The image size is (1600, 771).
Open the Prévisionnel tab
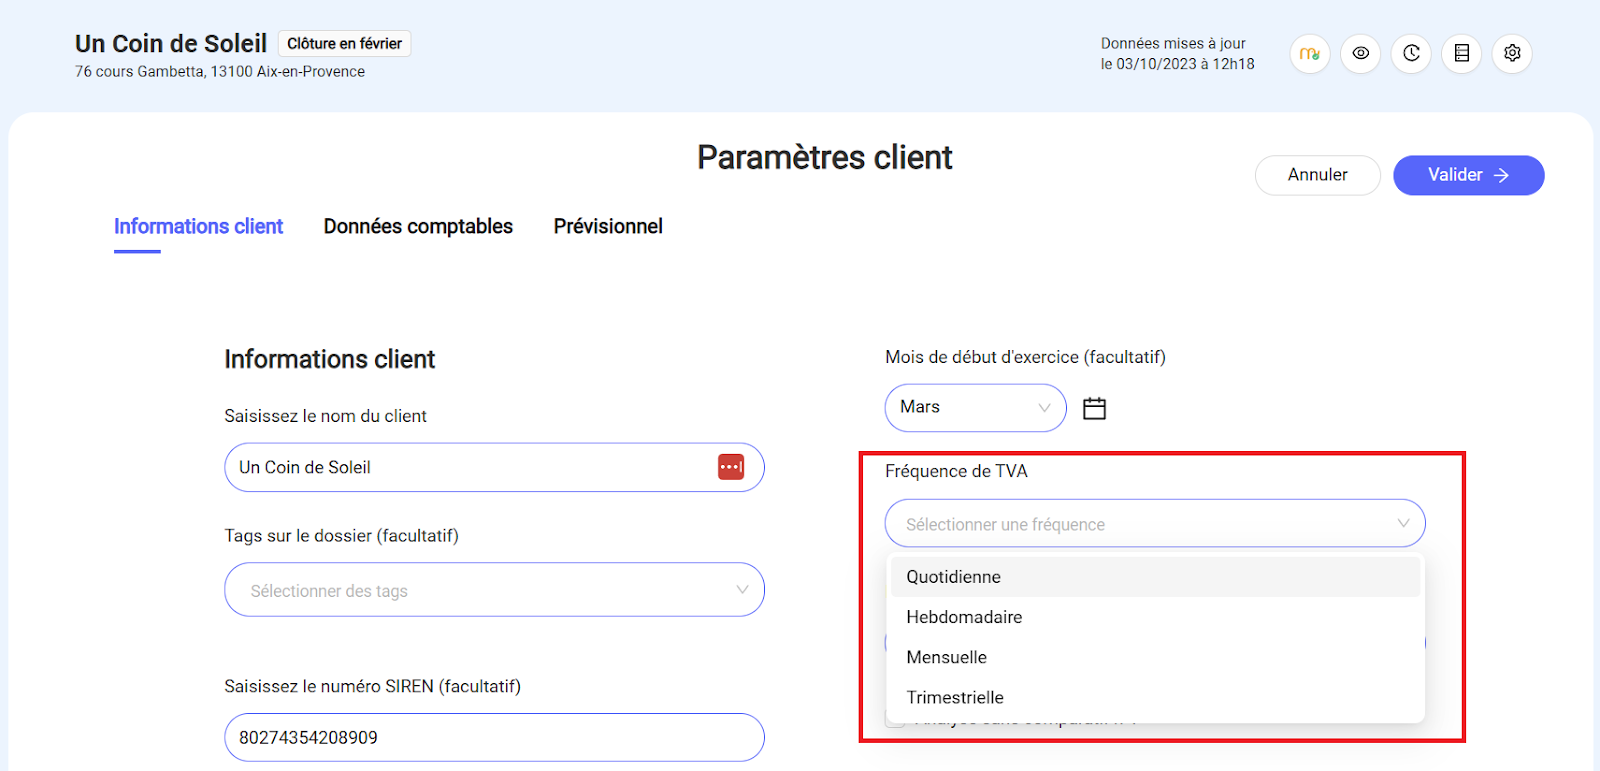[x=608, y=227]
